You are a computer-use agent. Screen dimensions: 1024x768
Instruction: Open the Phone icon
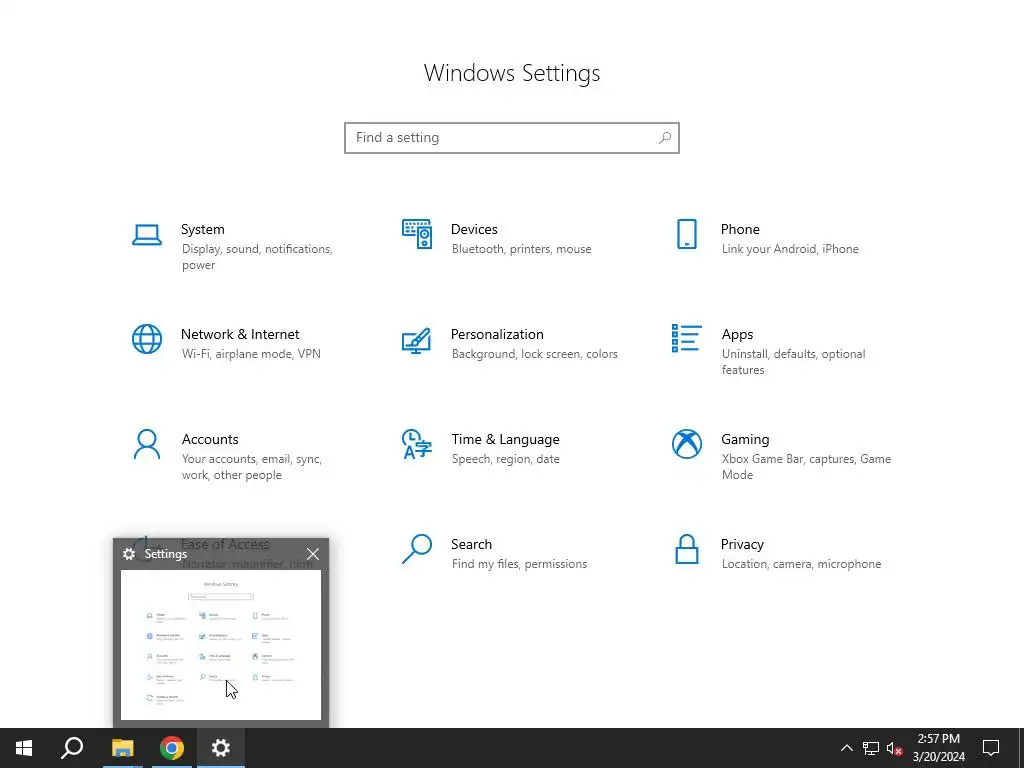point(686,234)
